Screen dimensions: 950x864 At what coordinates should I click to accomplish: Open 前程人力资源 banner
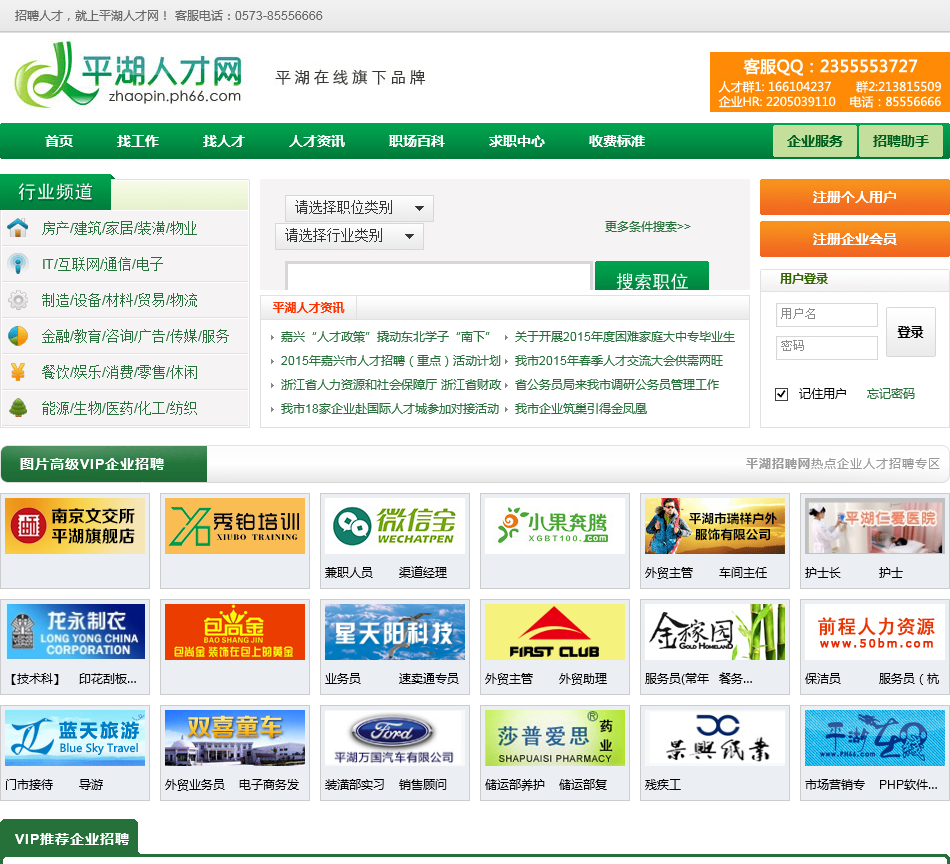pyautogui.click(x=875, y=631)
